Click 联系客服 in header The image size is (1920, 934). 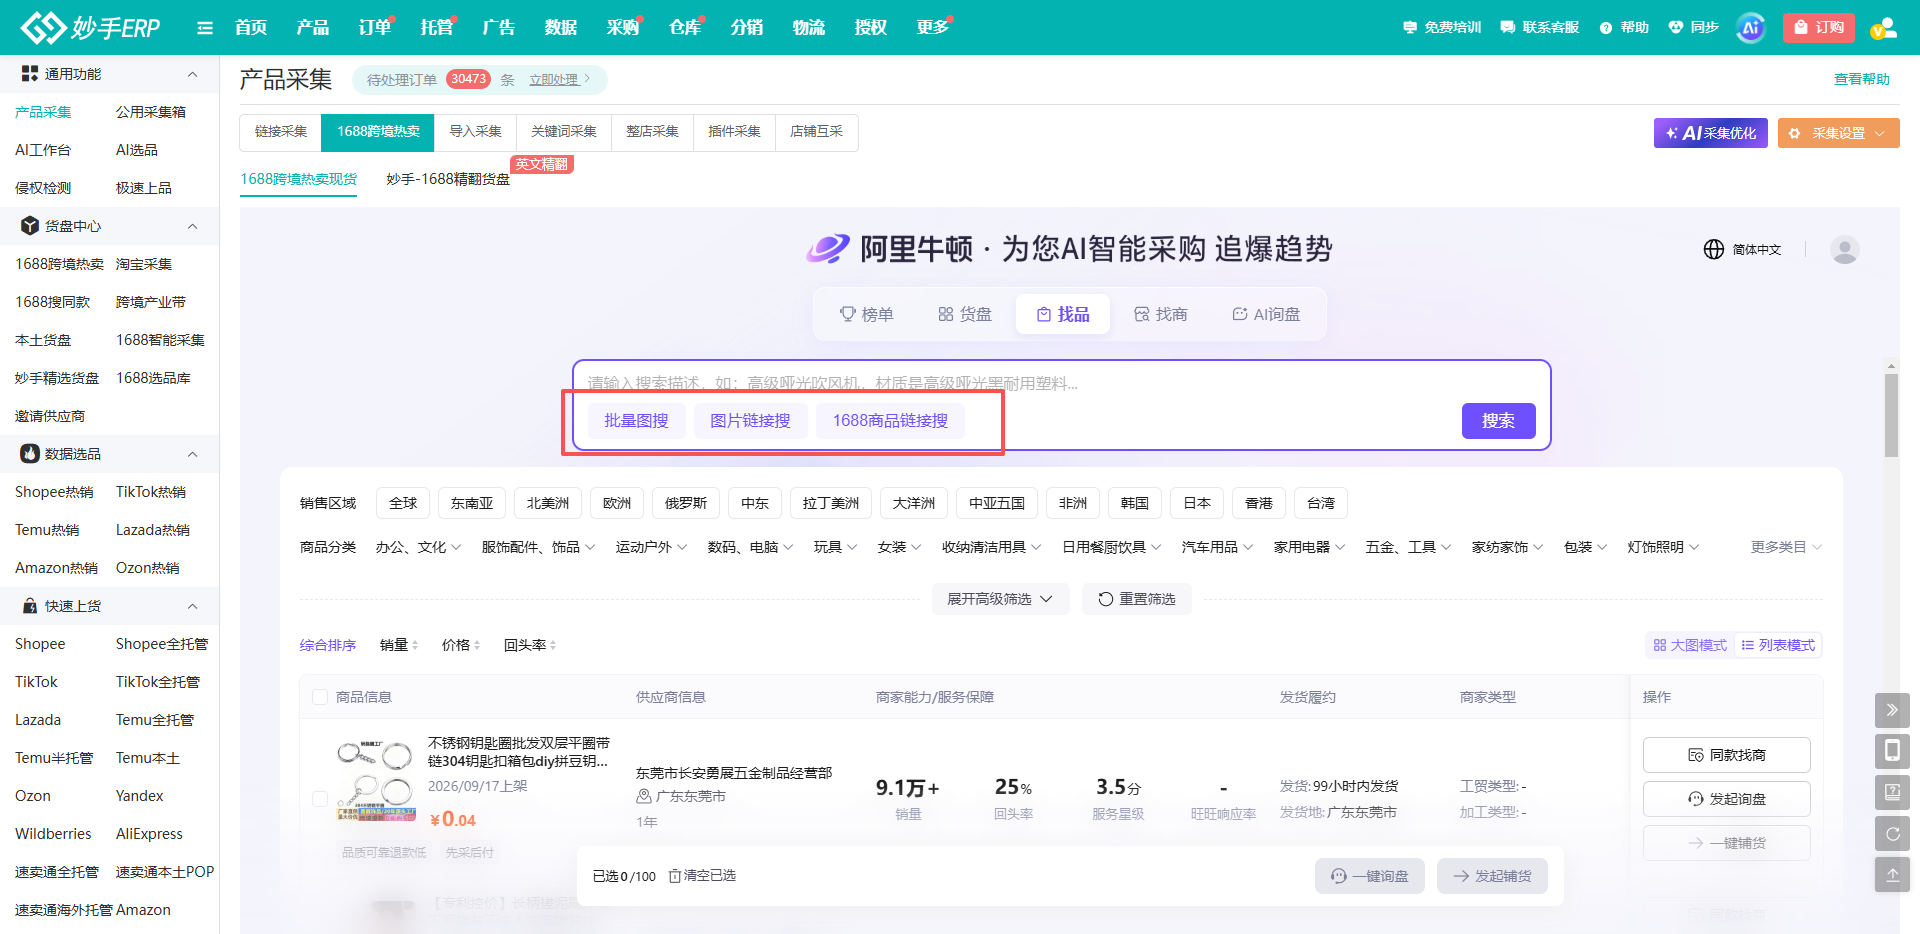(1540, 27)
